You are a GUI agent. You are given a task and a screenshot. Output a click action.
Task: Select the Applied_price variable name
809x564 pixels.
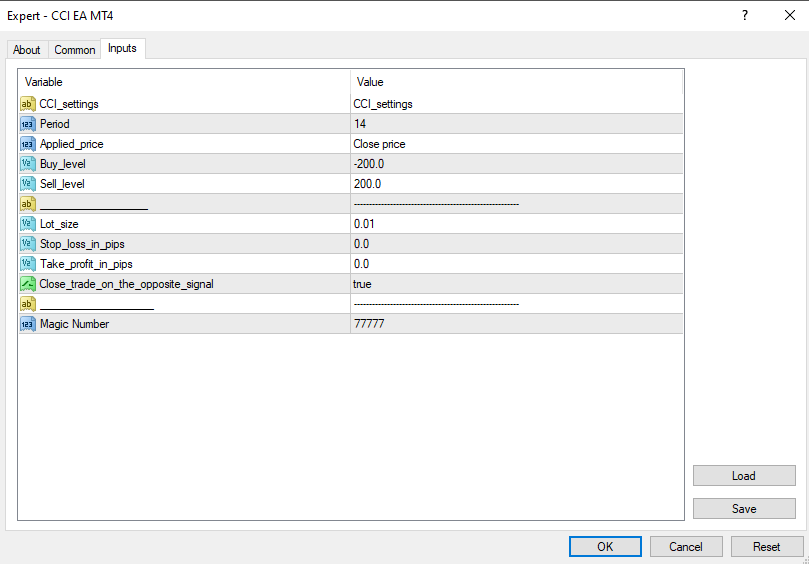click(72, 144)
